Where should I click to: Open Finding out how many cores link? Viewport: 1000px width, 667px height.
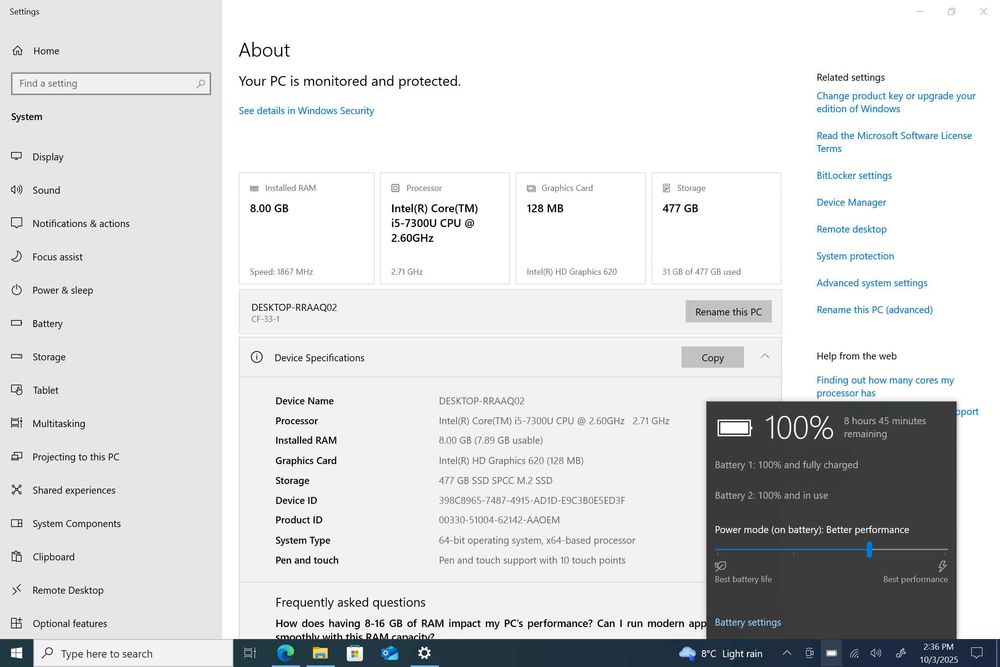tap(885, 386)
